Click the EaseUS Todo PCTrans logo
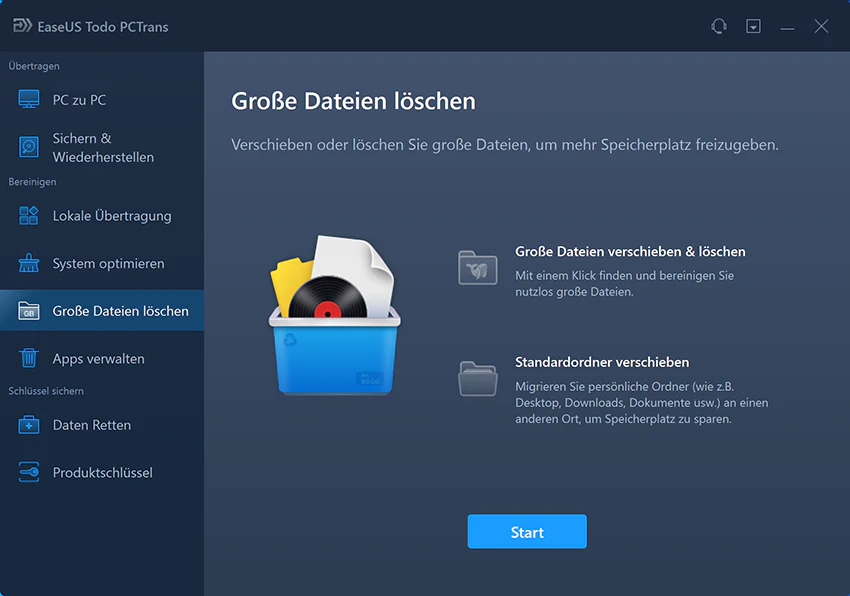The image size is (850, 596). click(21, 26)
